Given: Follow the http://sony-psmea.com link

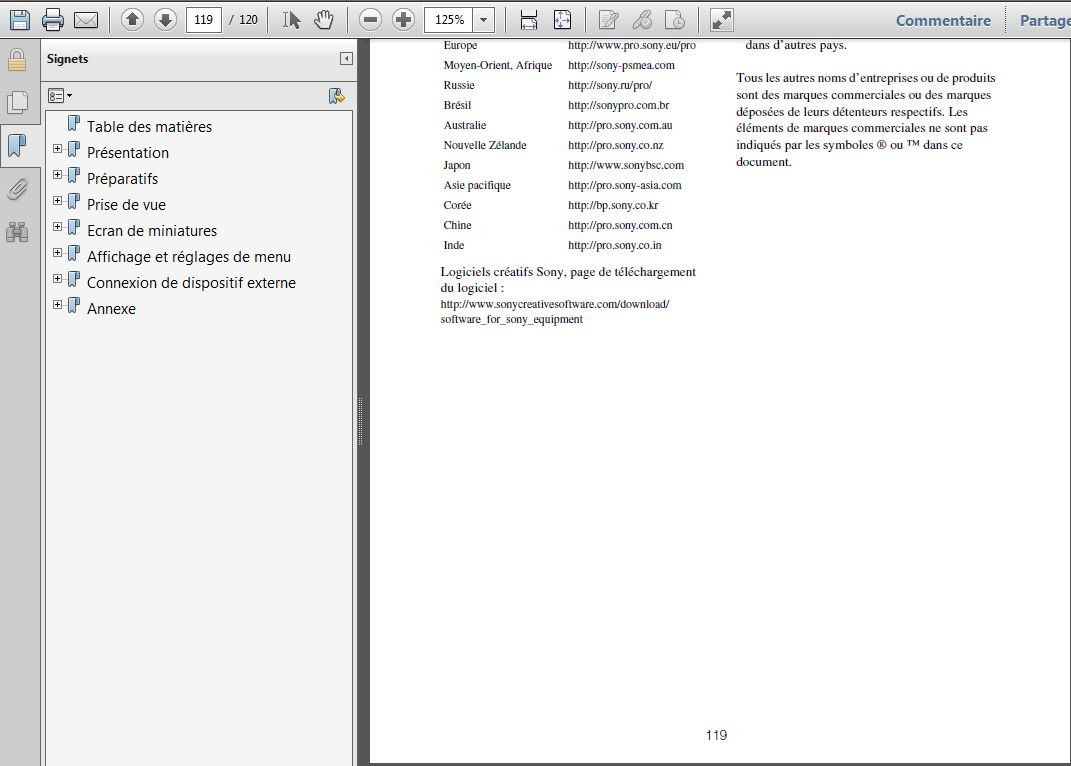Looking at the screenshot, I should point(622,65).
